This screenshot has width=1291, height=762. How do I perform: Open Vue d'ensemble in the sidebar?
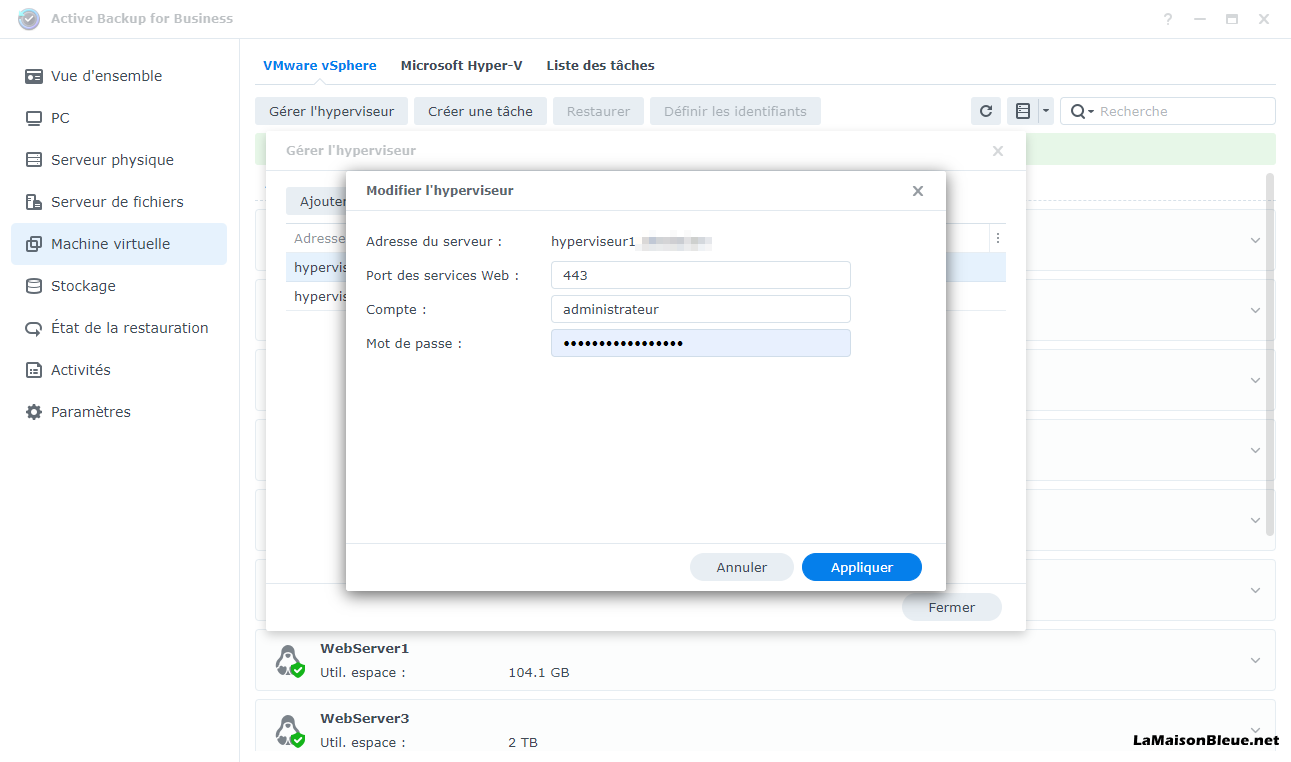(119, 76)
